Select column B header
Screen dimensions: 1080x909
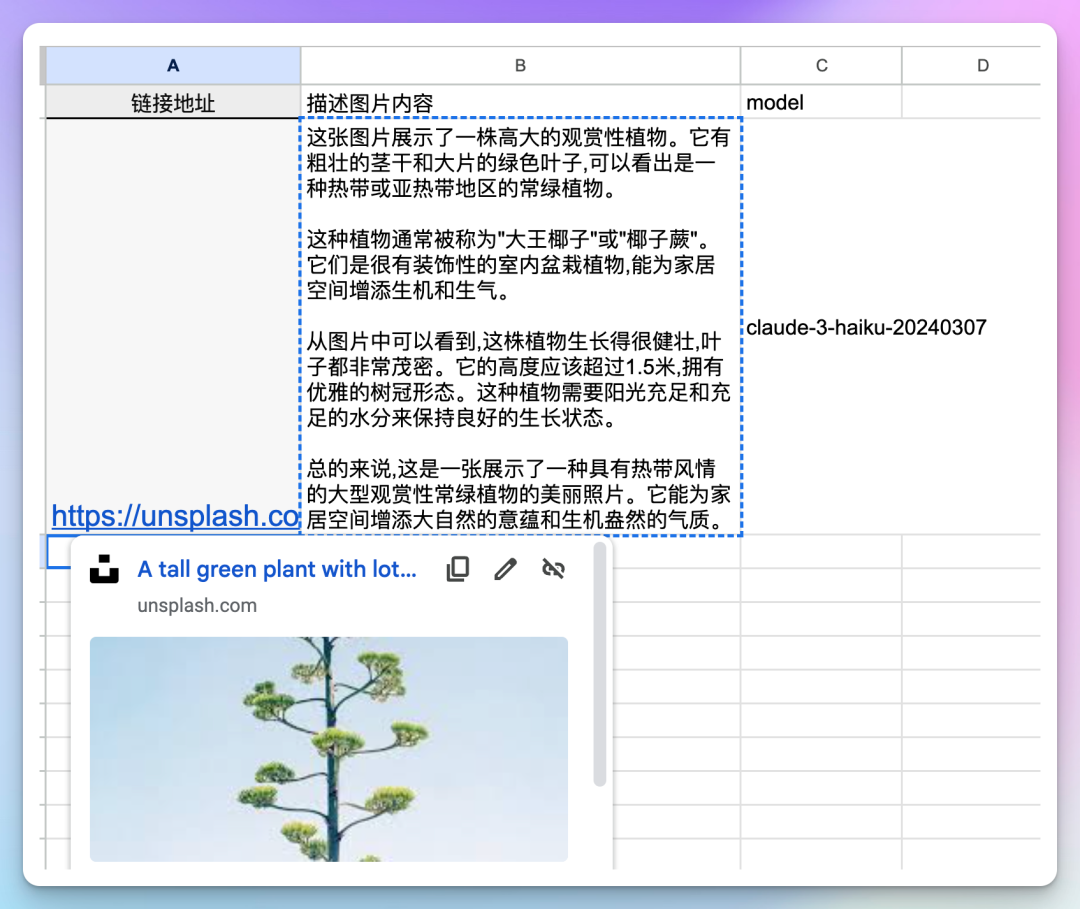coord(520,66)
